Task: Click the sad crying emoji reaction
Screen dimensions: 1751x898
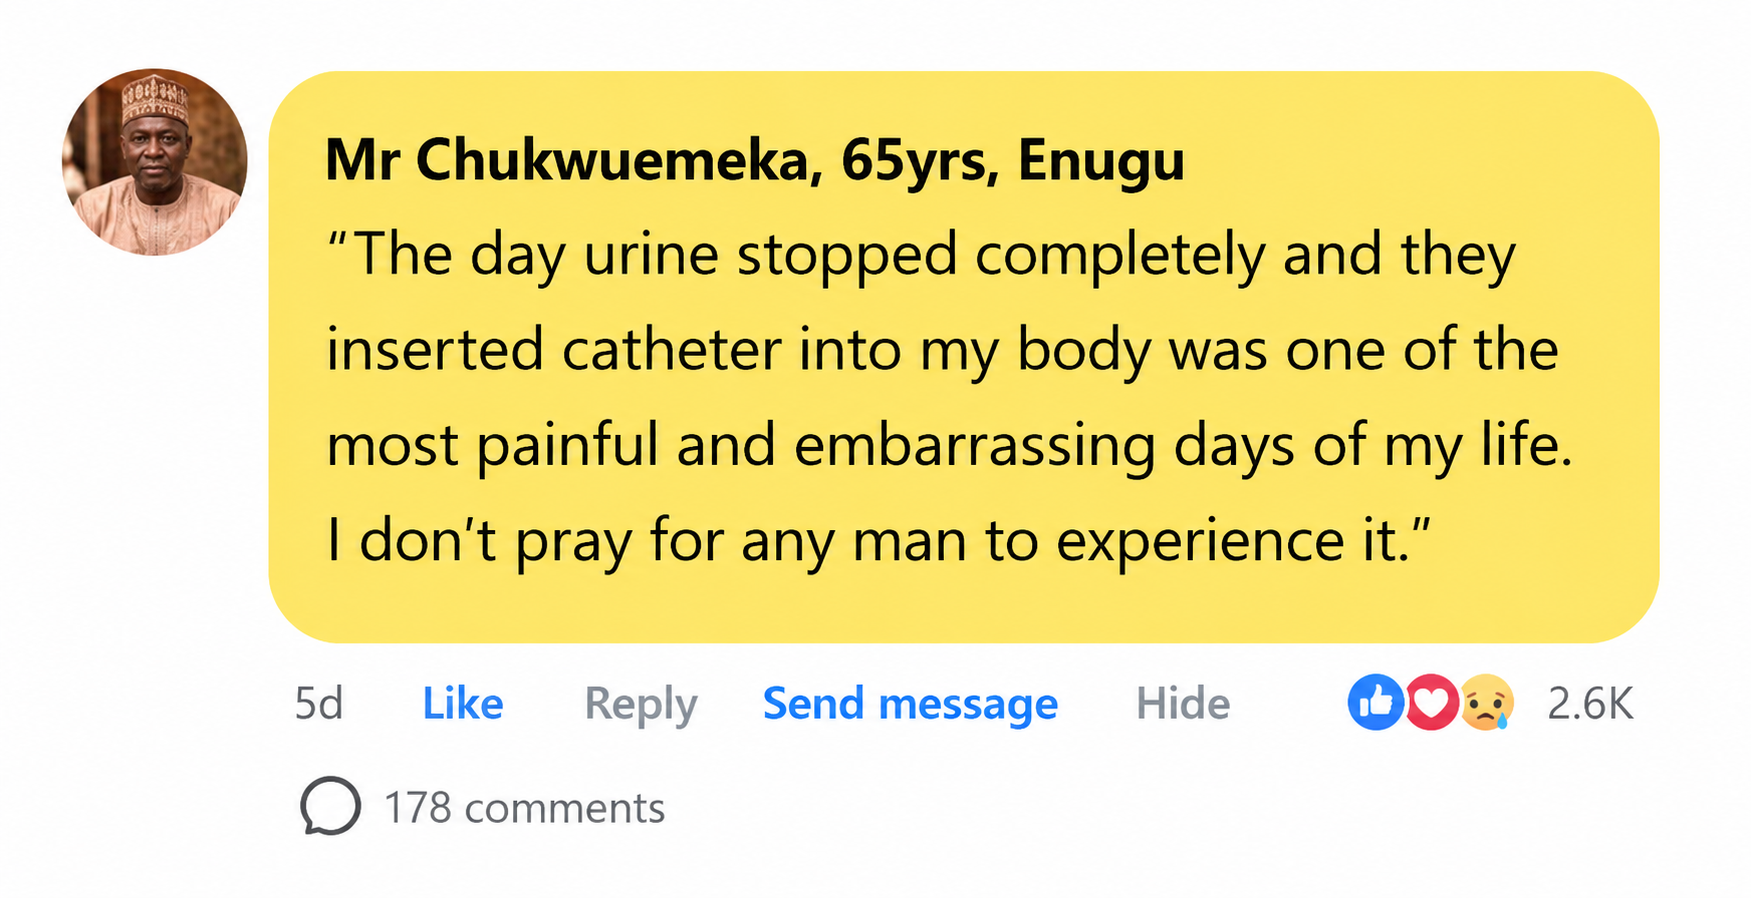Action: 1487,703
